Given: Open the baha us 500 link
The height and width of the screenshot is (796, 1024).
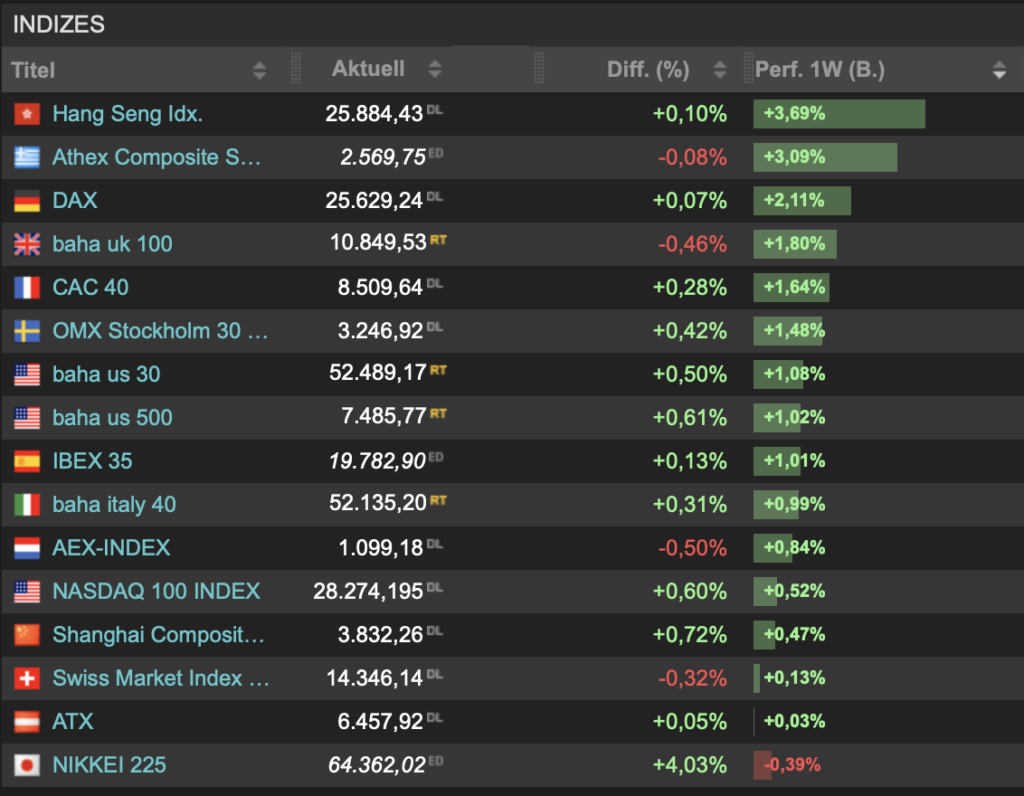Looking at the screenshot, I should (x=112, y=418).
